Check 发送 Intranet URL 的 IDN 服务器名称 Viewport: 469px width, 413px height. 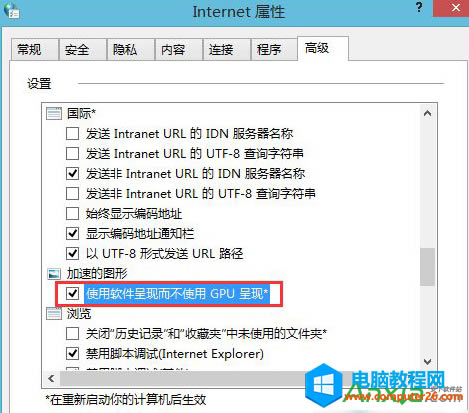tap(73, 134)
